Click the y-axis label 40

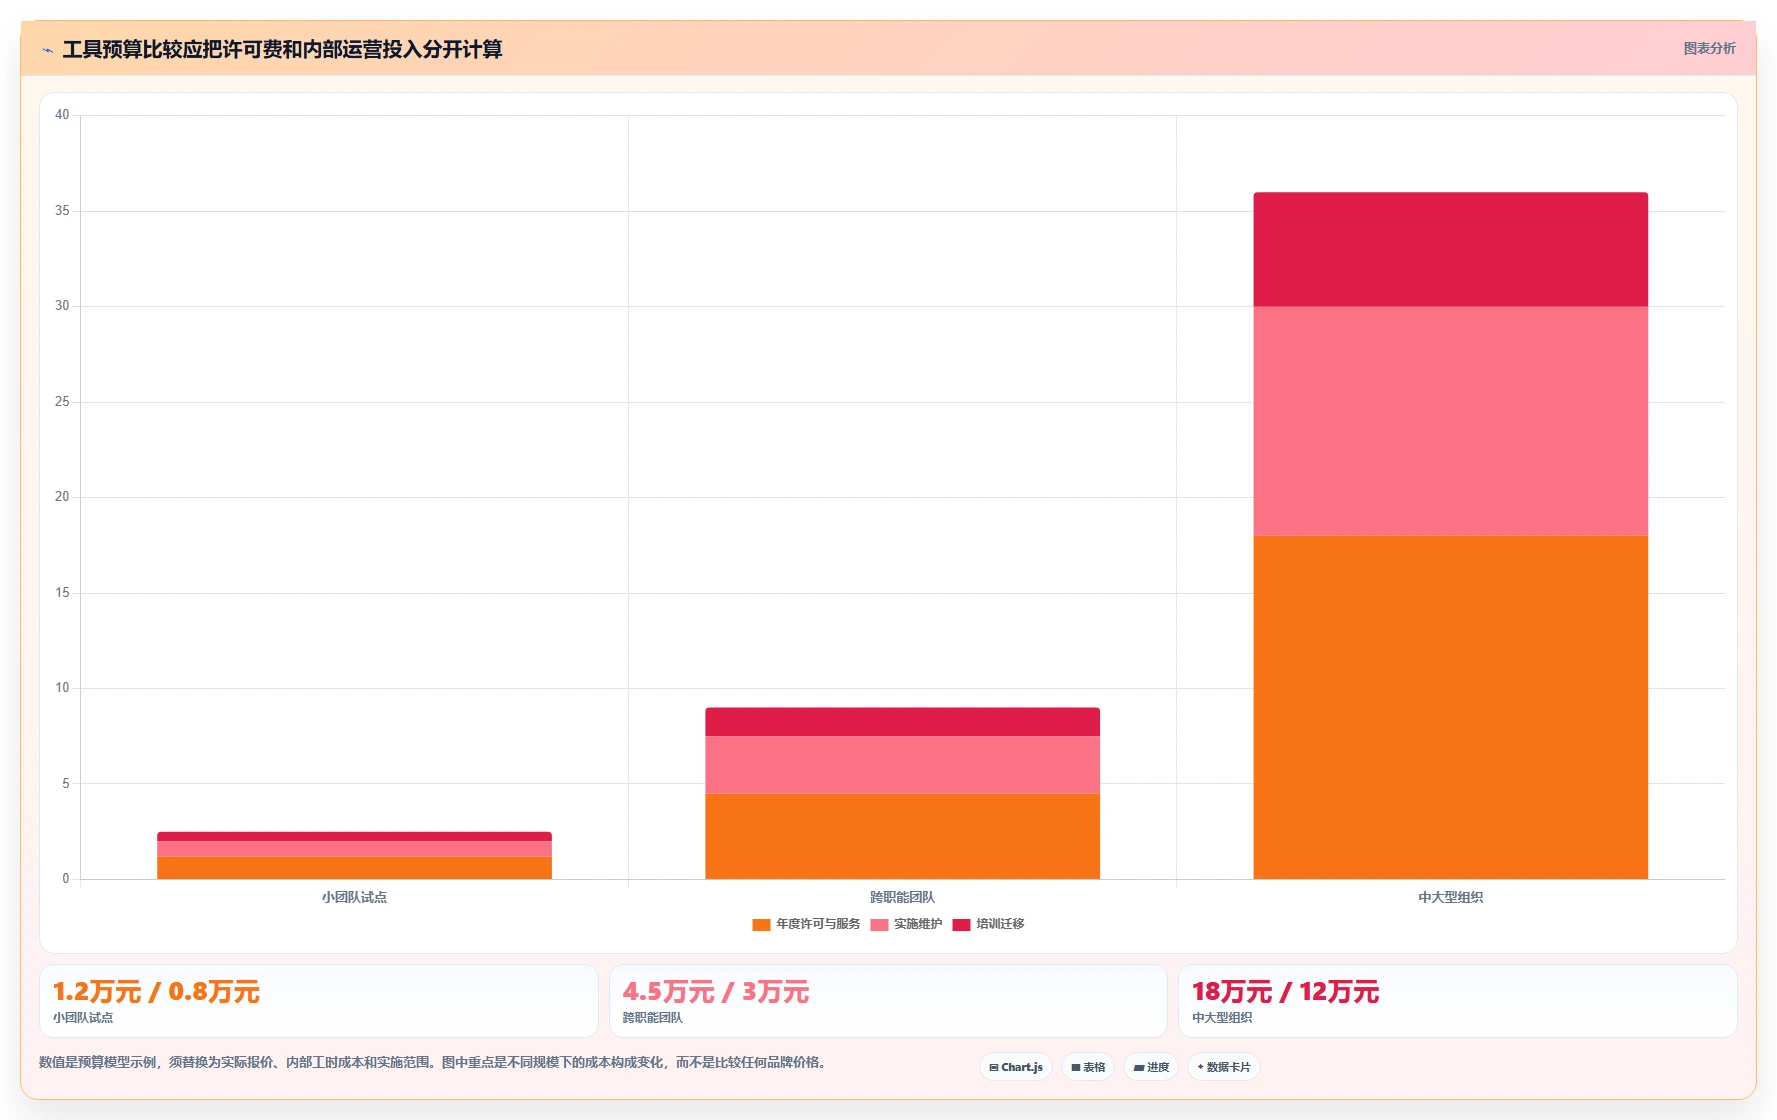coord(62,115)
